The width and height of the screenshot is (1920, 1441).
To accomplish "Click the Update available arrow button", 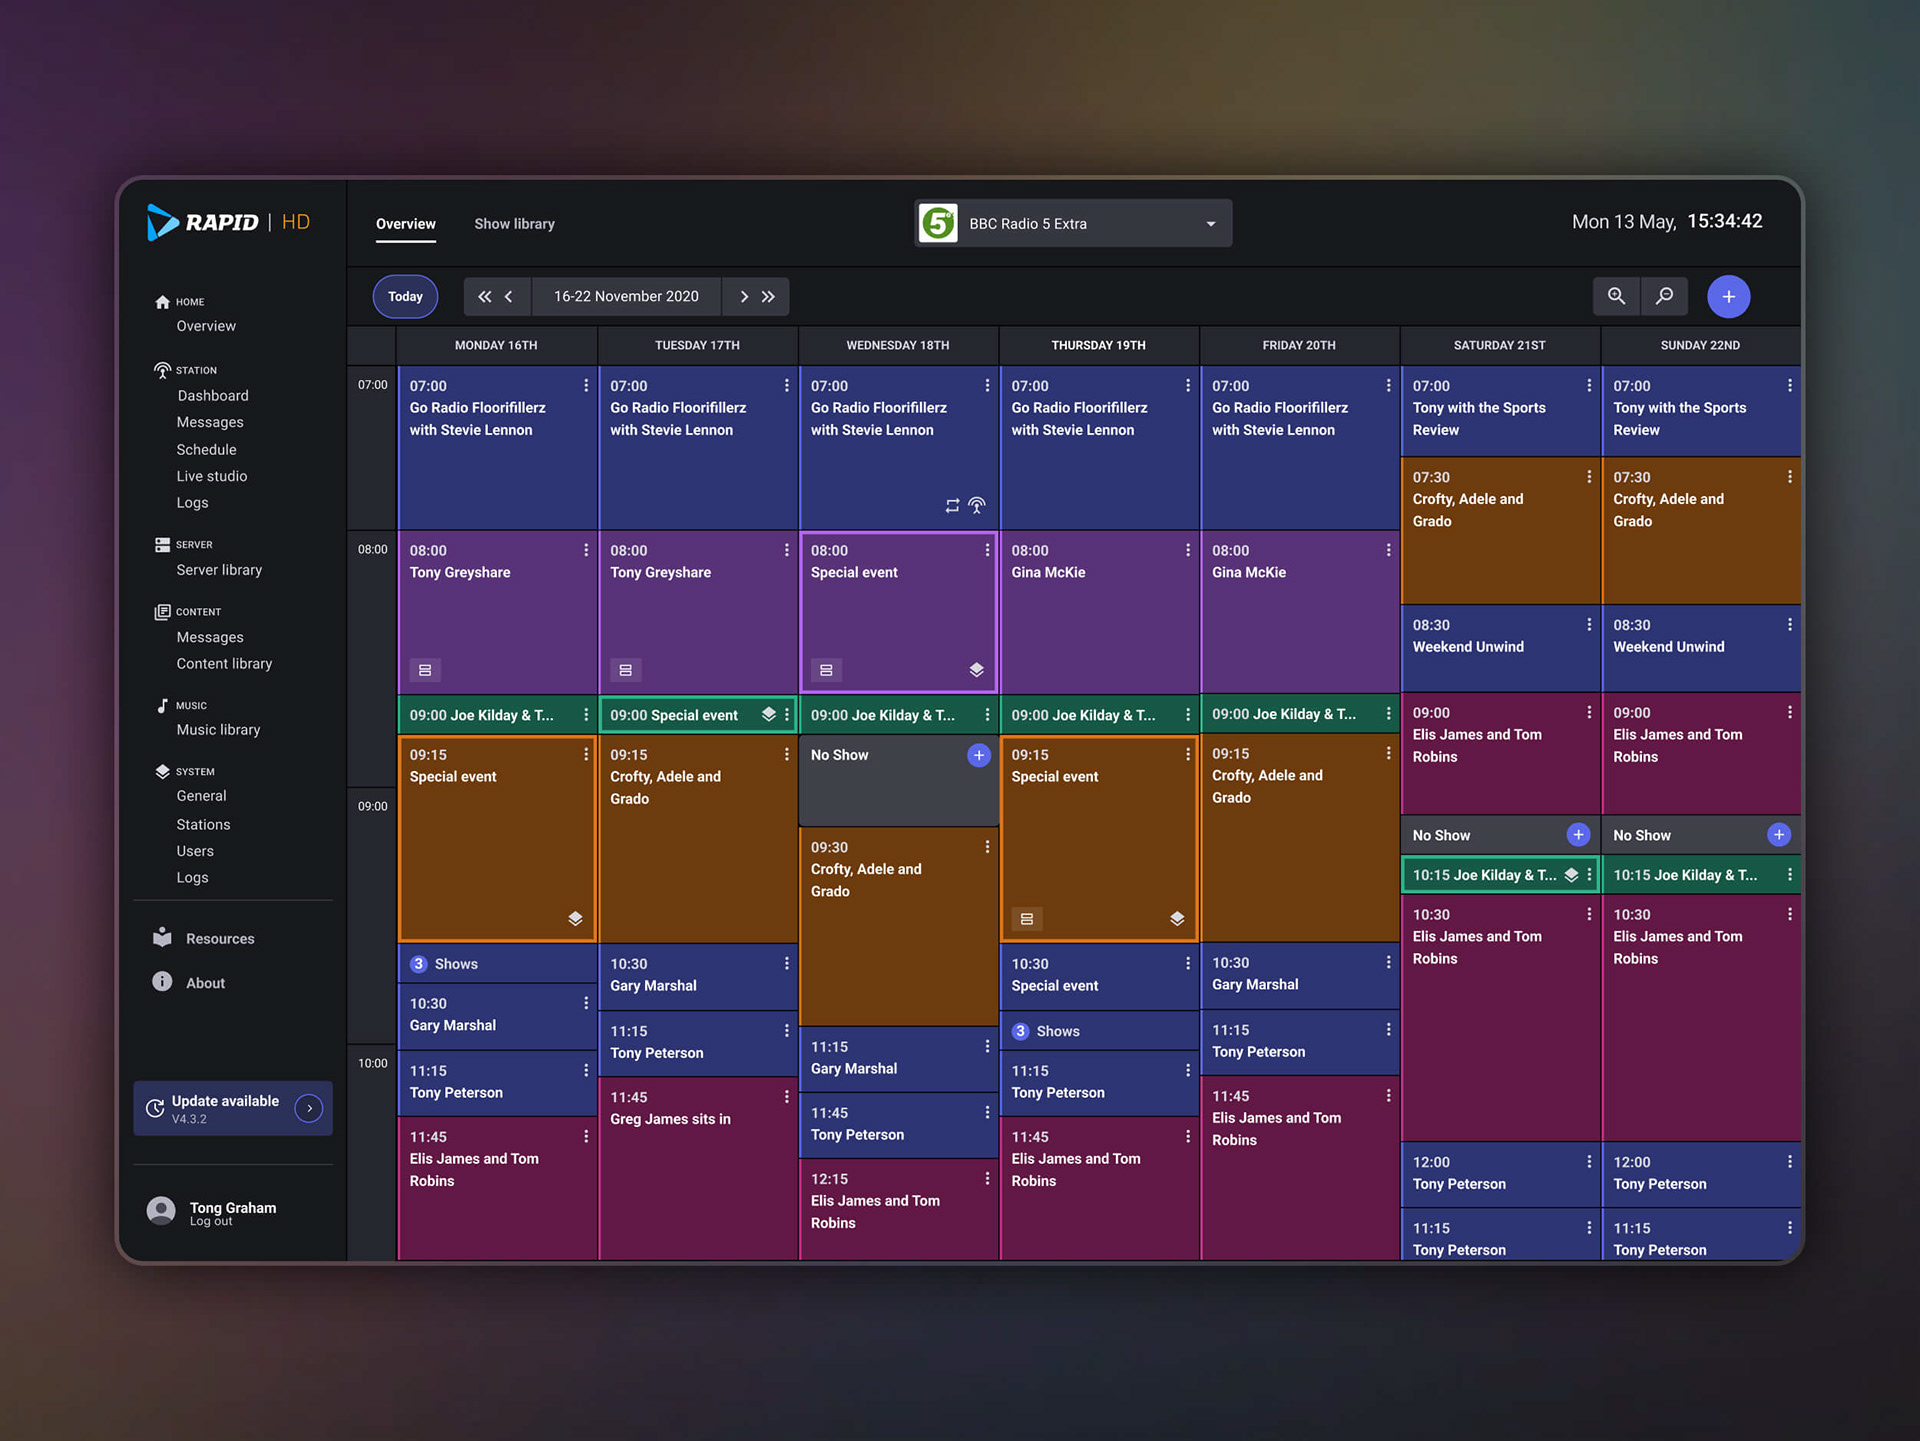I will coord(309,1108).
